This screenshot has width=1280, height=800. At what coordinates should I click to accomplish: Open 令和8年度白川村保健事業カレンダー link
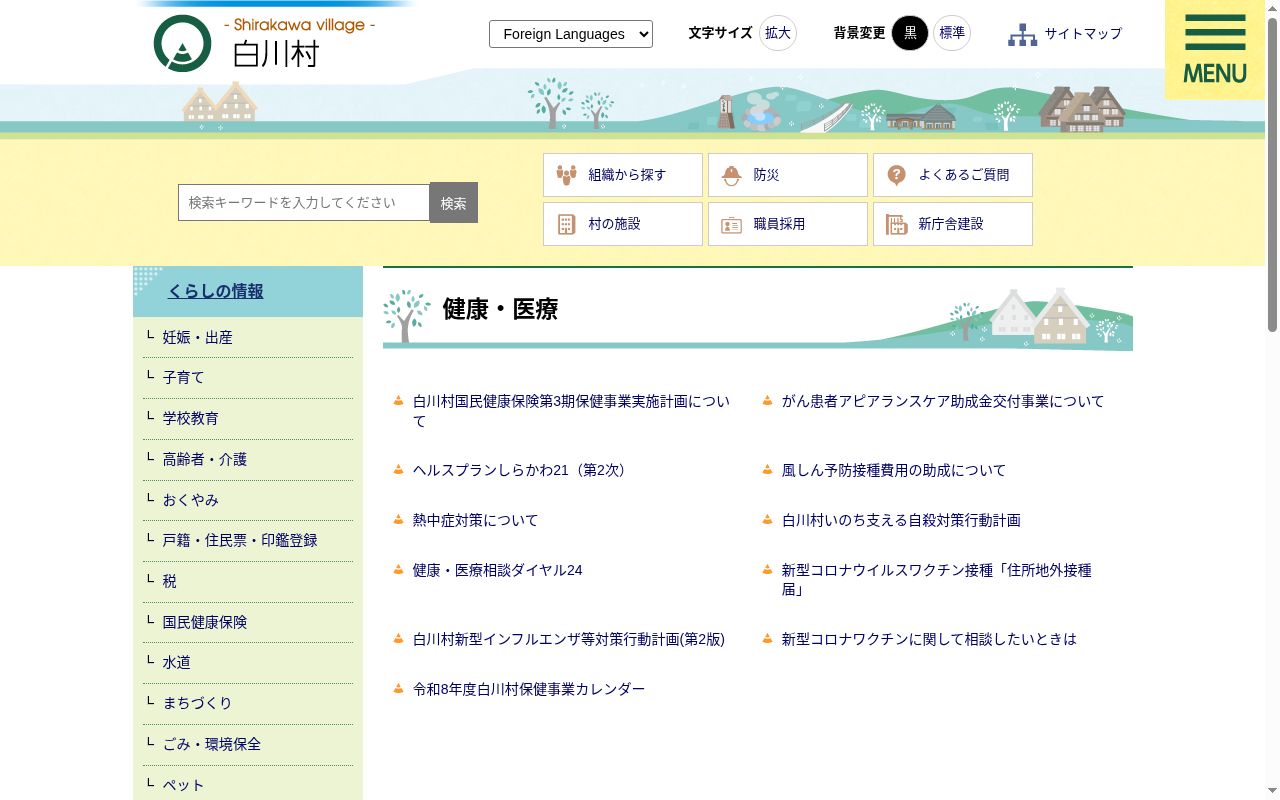click(x=529, y=689)
